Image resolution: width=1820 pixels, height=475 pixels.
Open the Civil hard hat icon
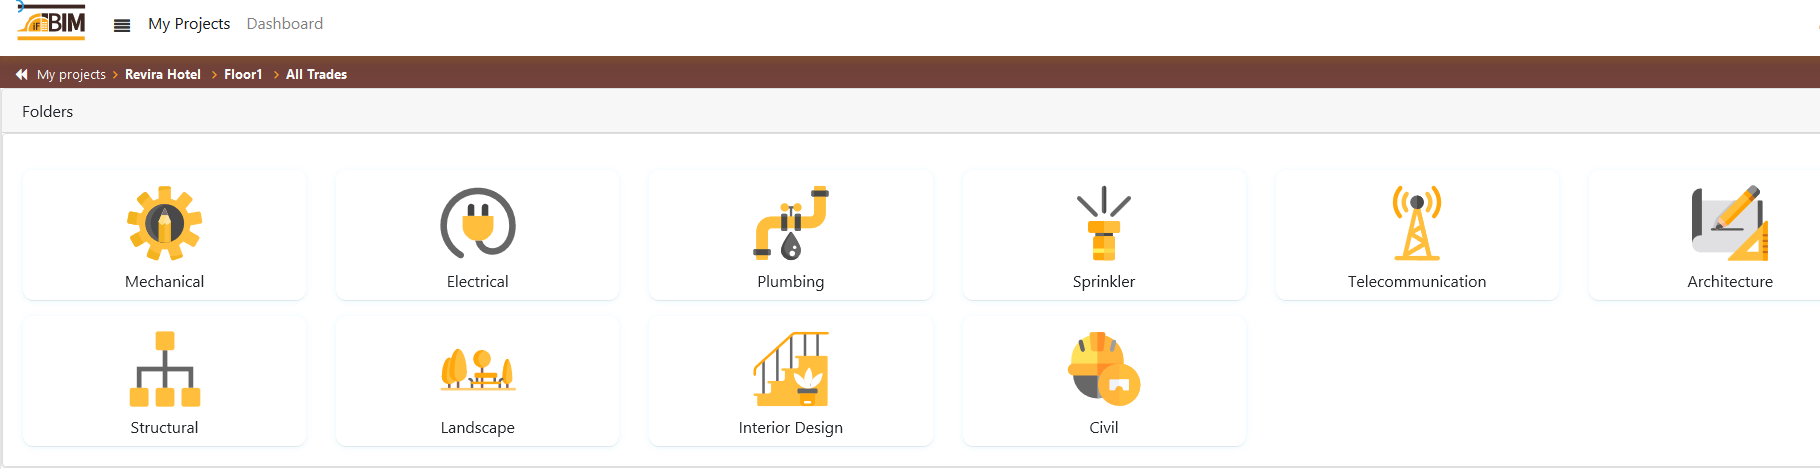1104,369
